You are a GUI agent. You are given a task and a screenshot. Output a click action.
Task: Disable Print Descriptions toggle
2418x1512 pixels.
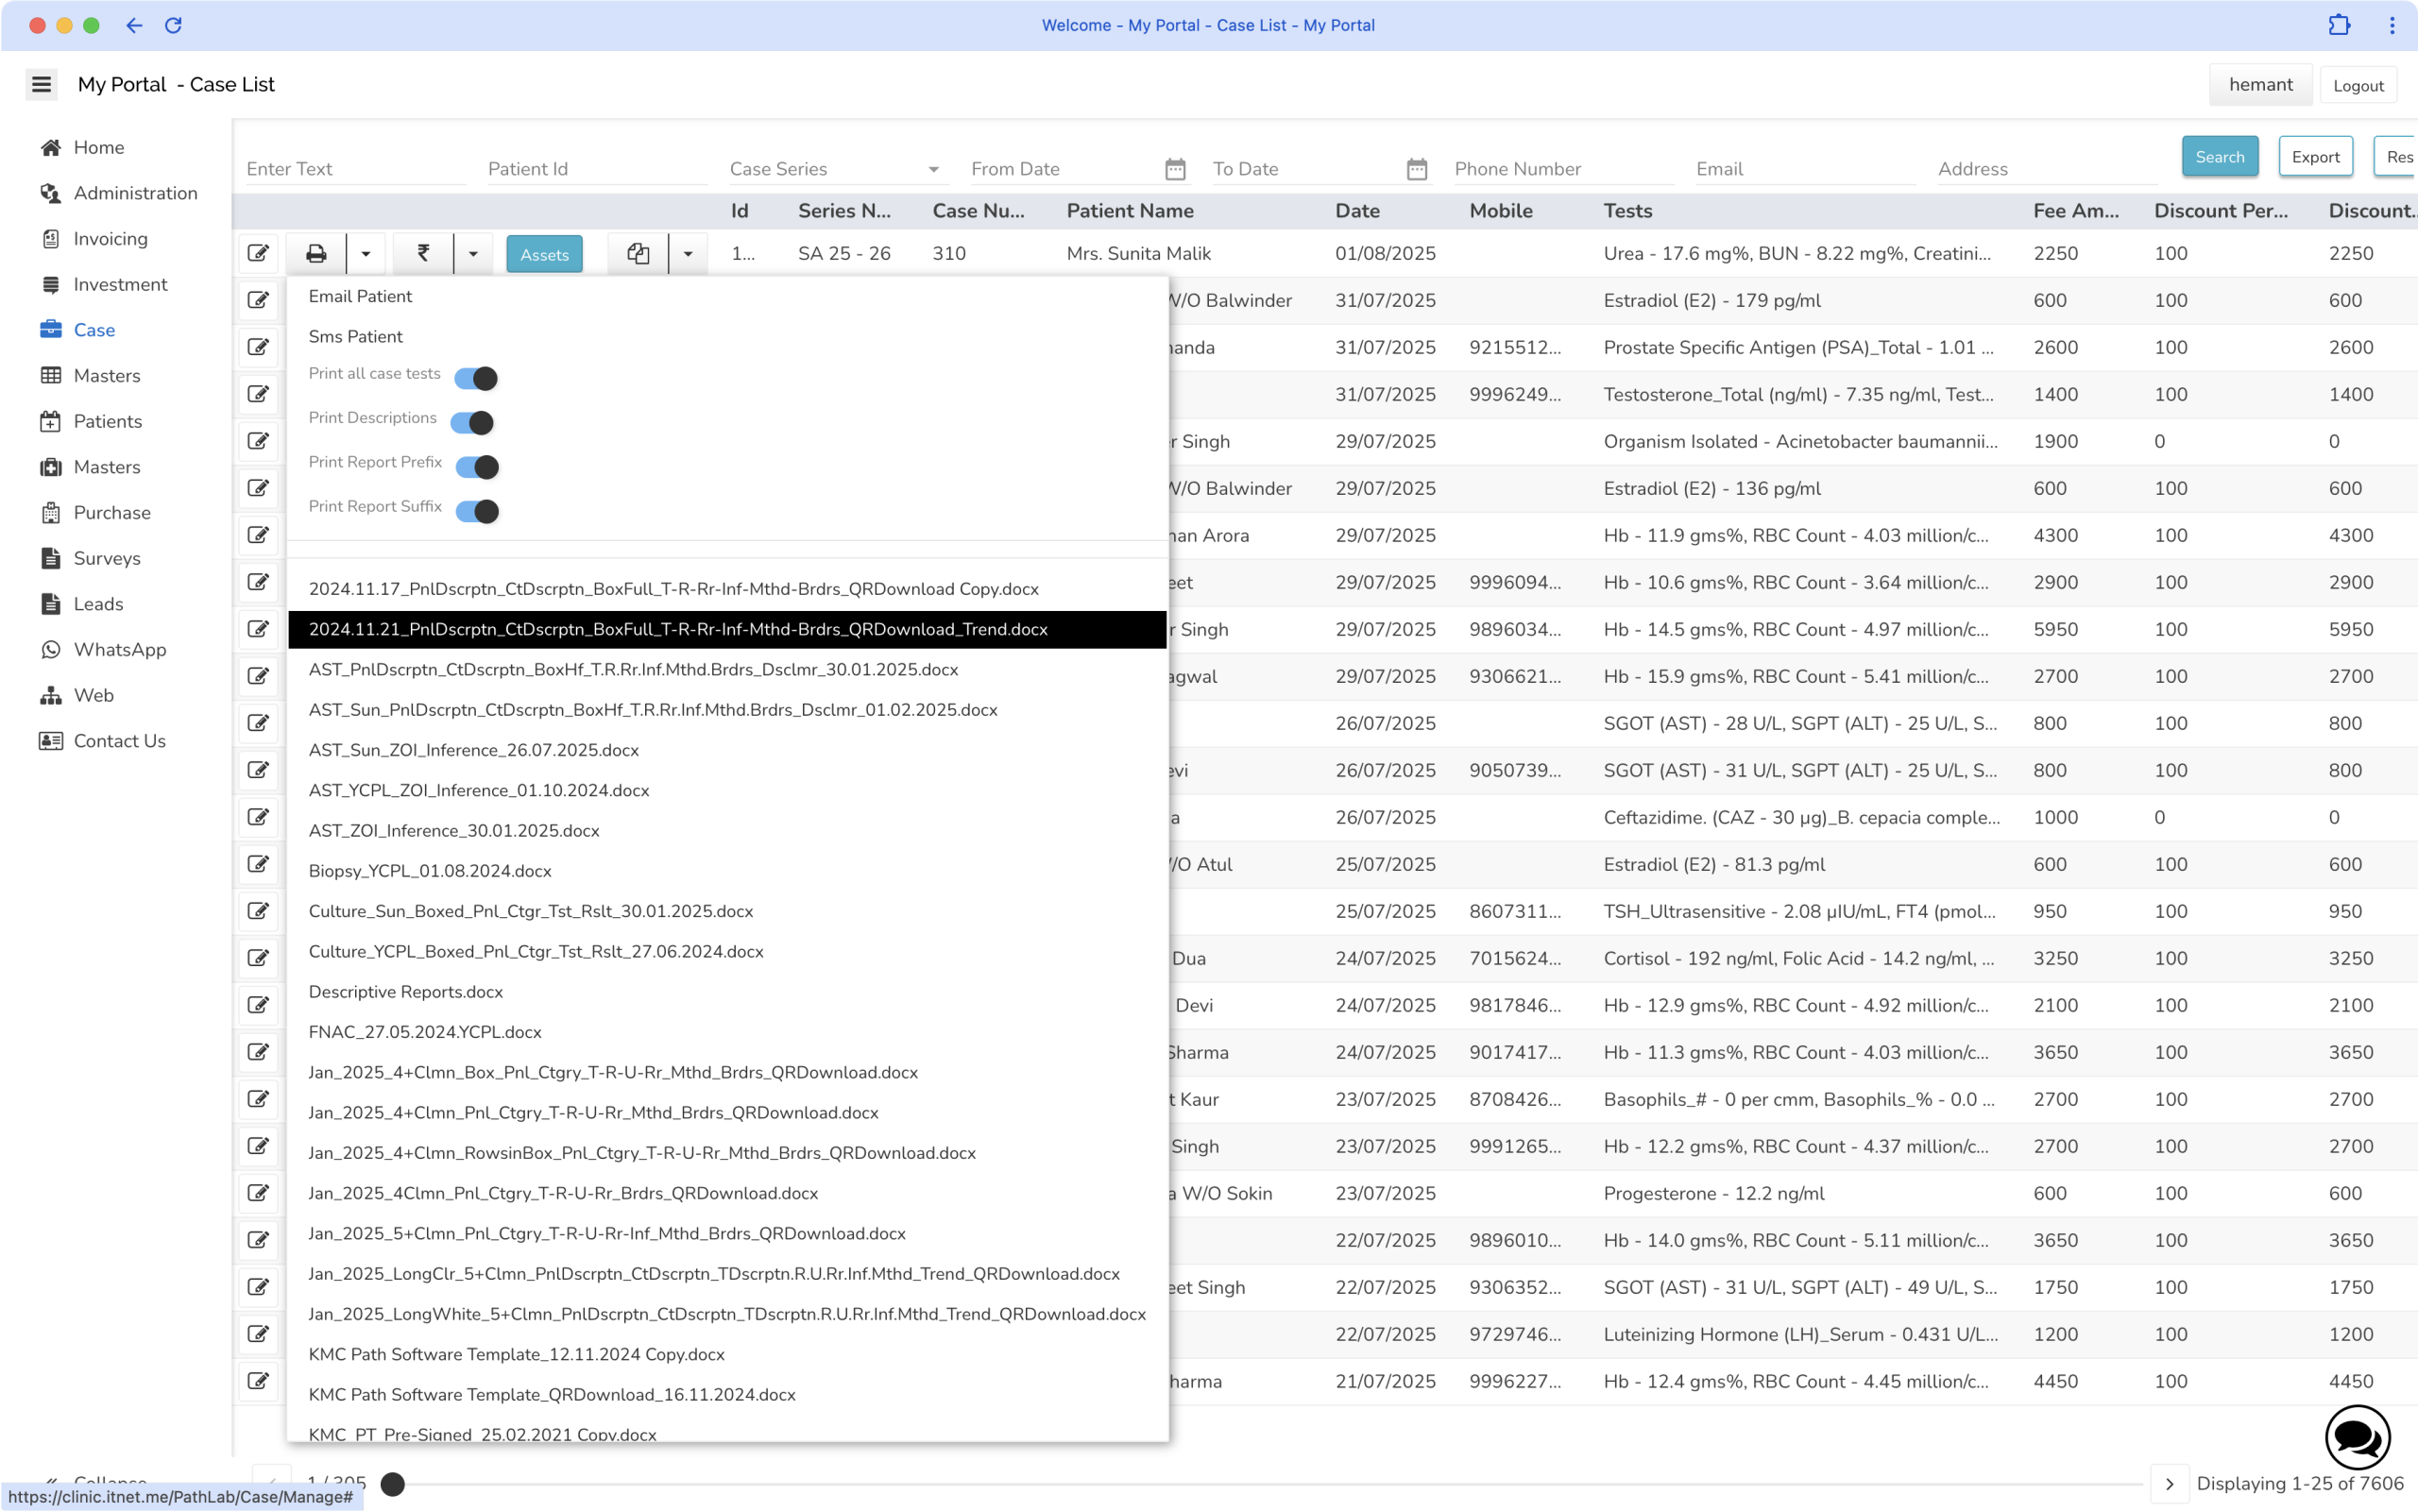(x=472, y=423)
